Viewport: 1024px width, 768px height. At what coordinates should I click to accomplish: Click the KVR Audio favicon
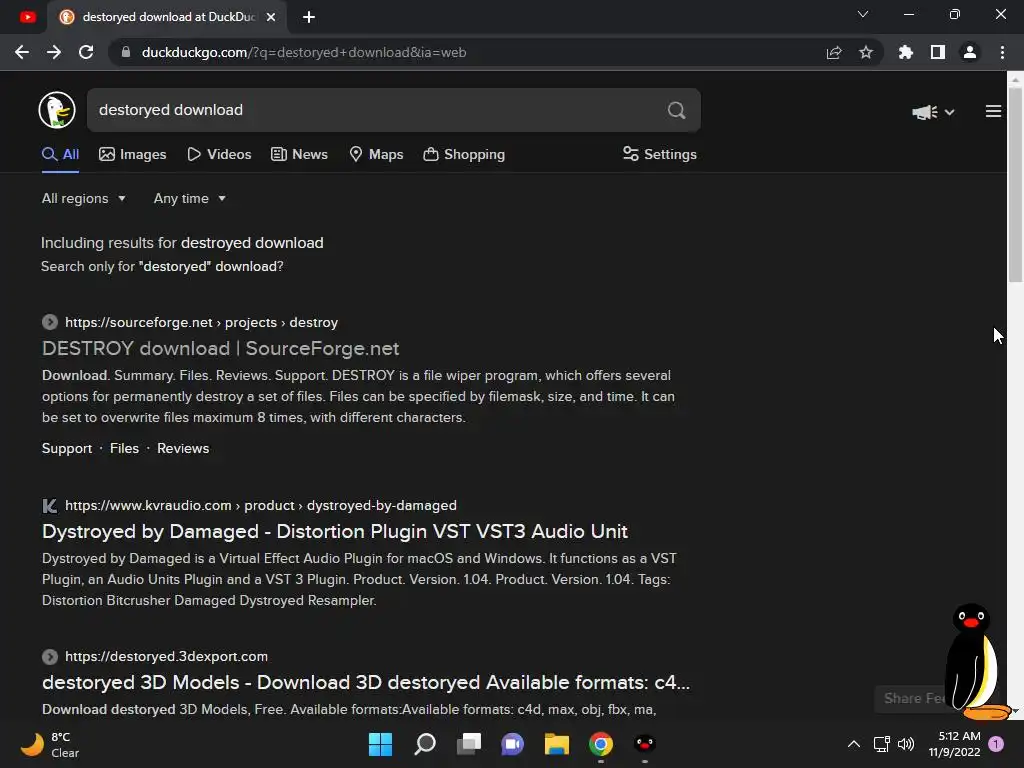(x=50, y=505)
